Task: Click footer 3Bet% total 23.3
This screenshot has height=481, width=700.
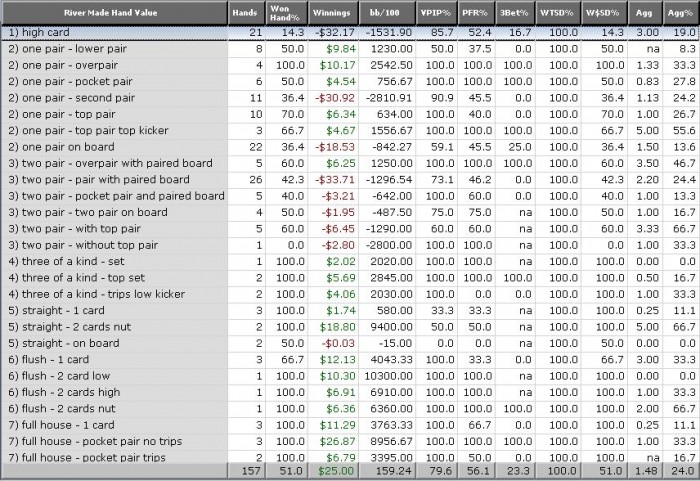Action: tap(519, 471)
